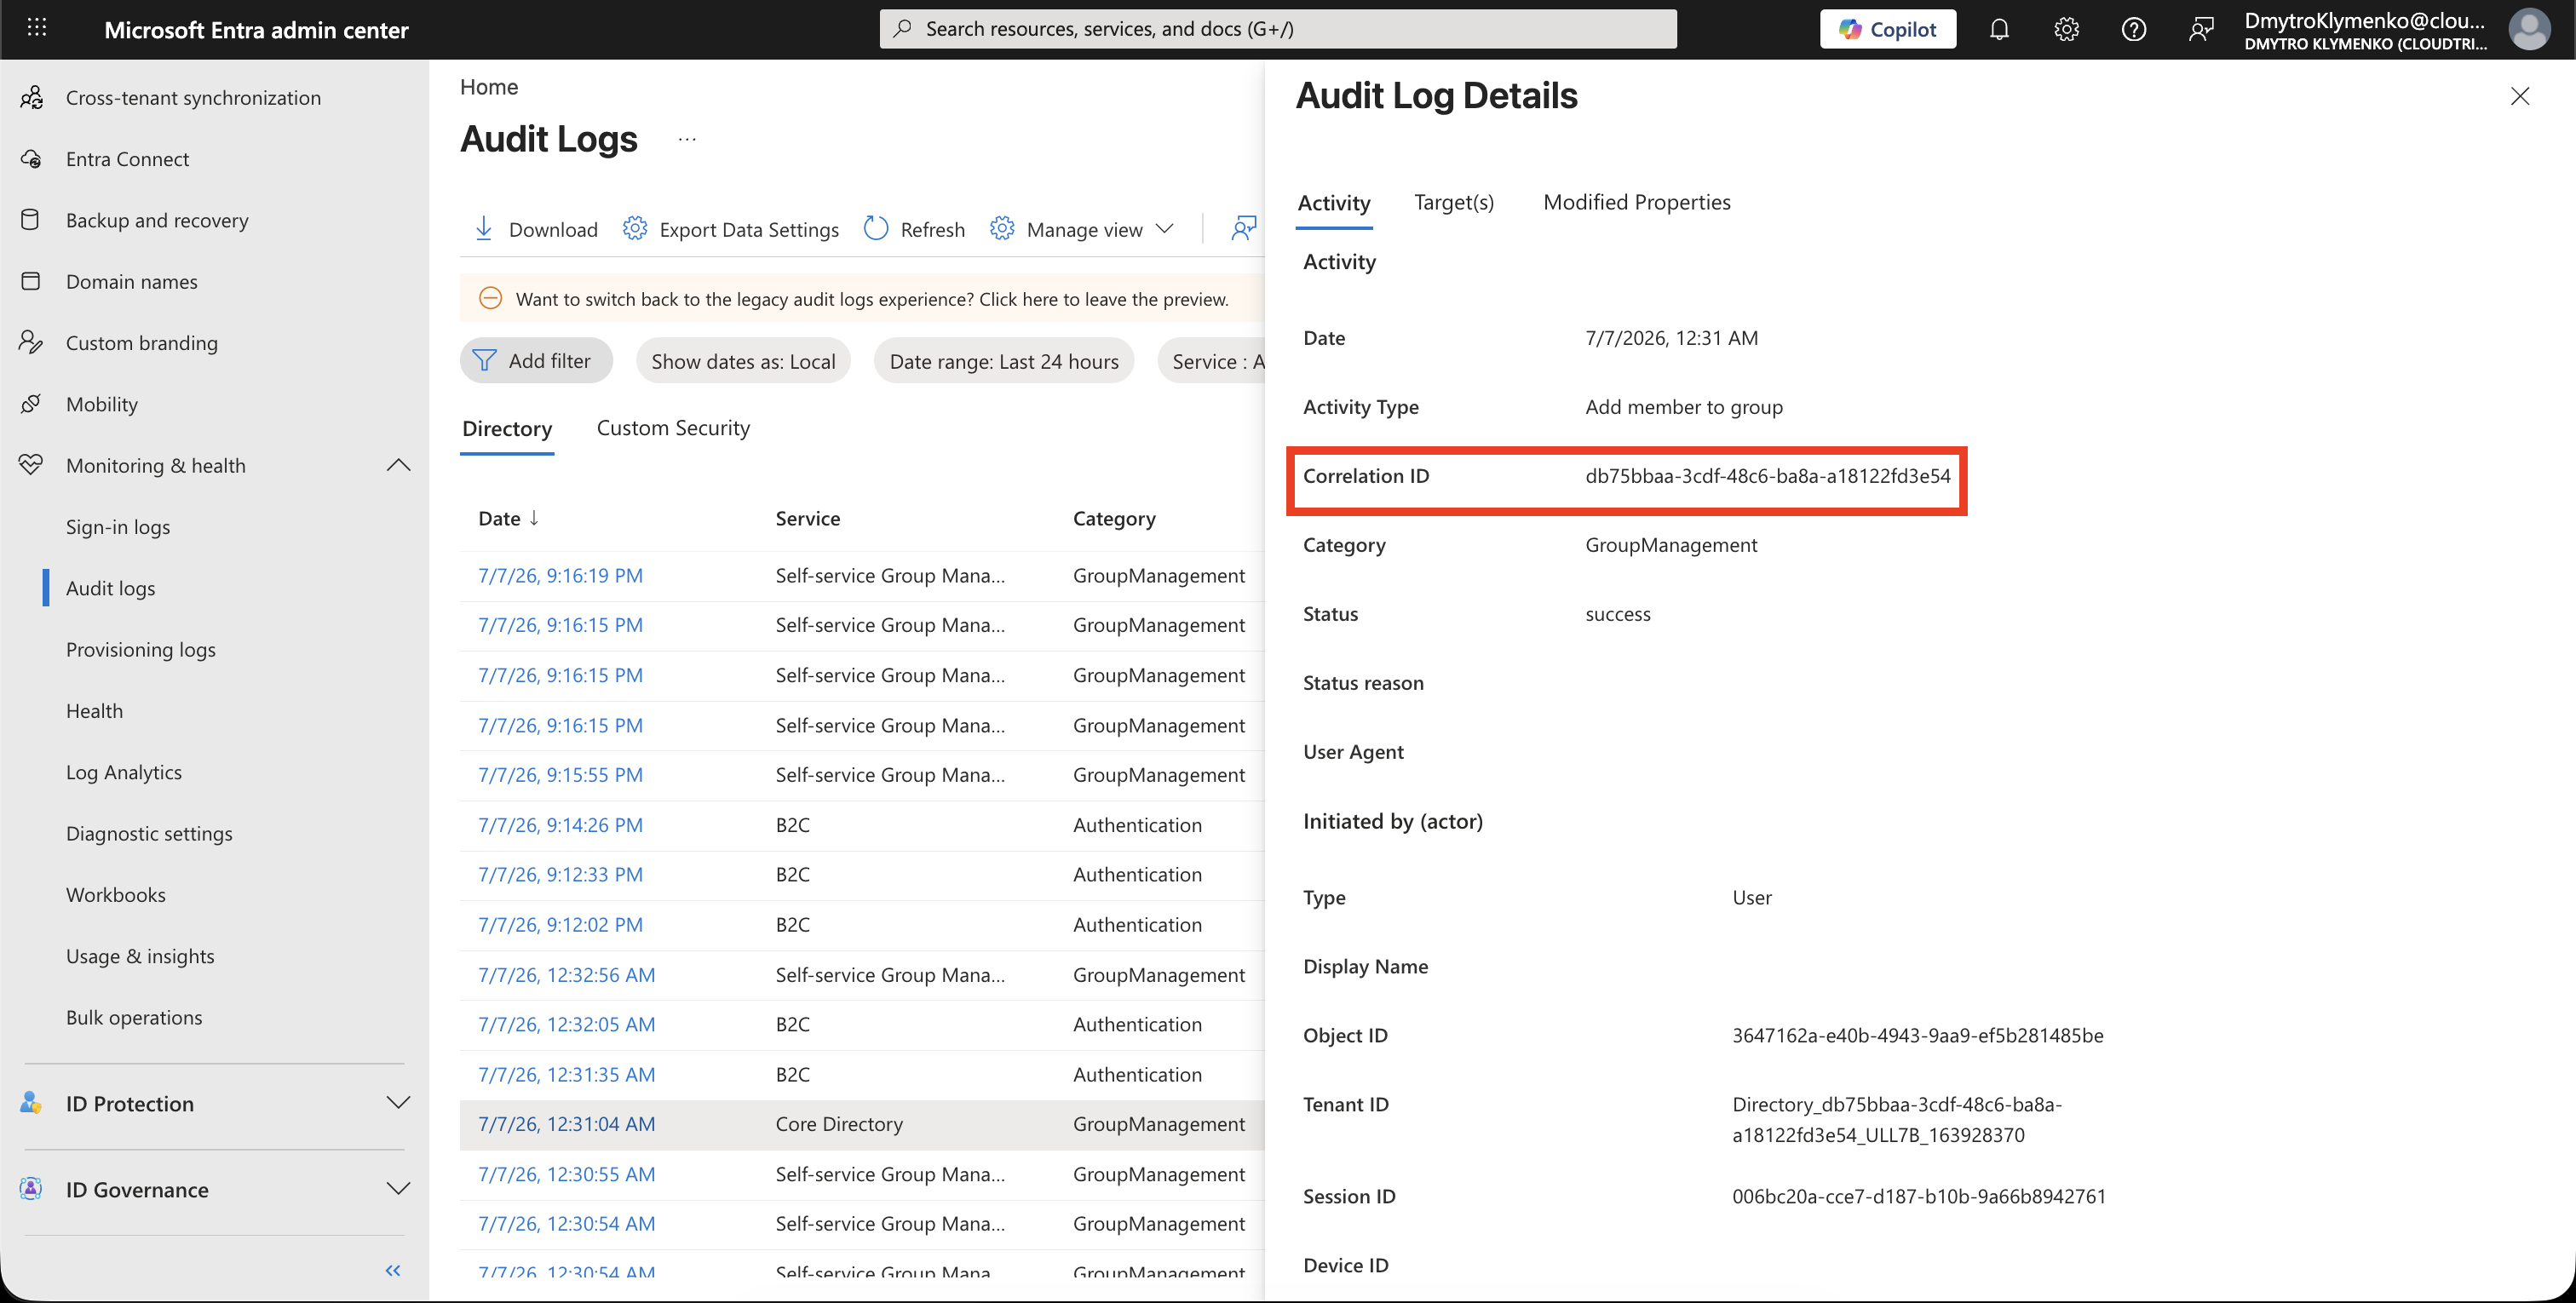
Task: Sort by the Service column header
Action: (807, 518)
